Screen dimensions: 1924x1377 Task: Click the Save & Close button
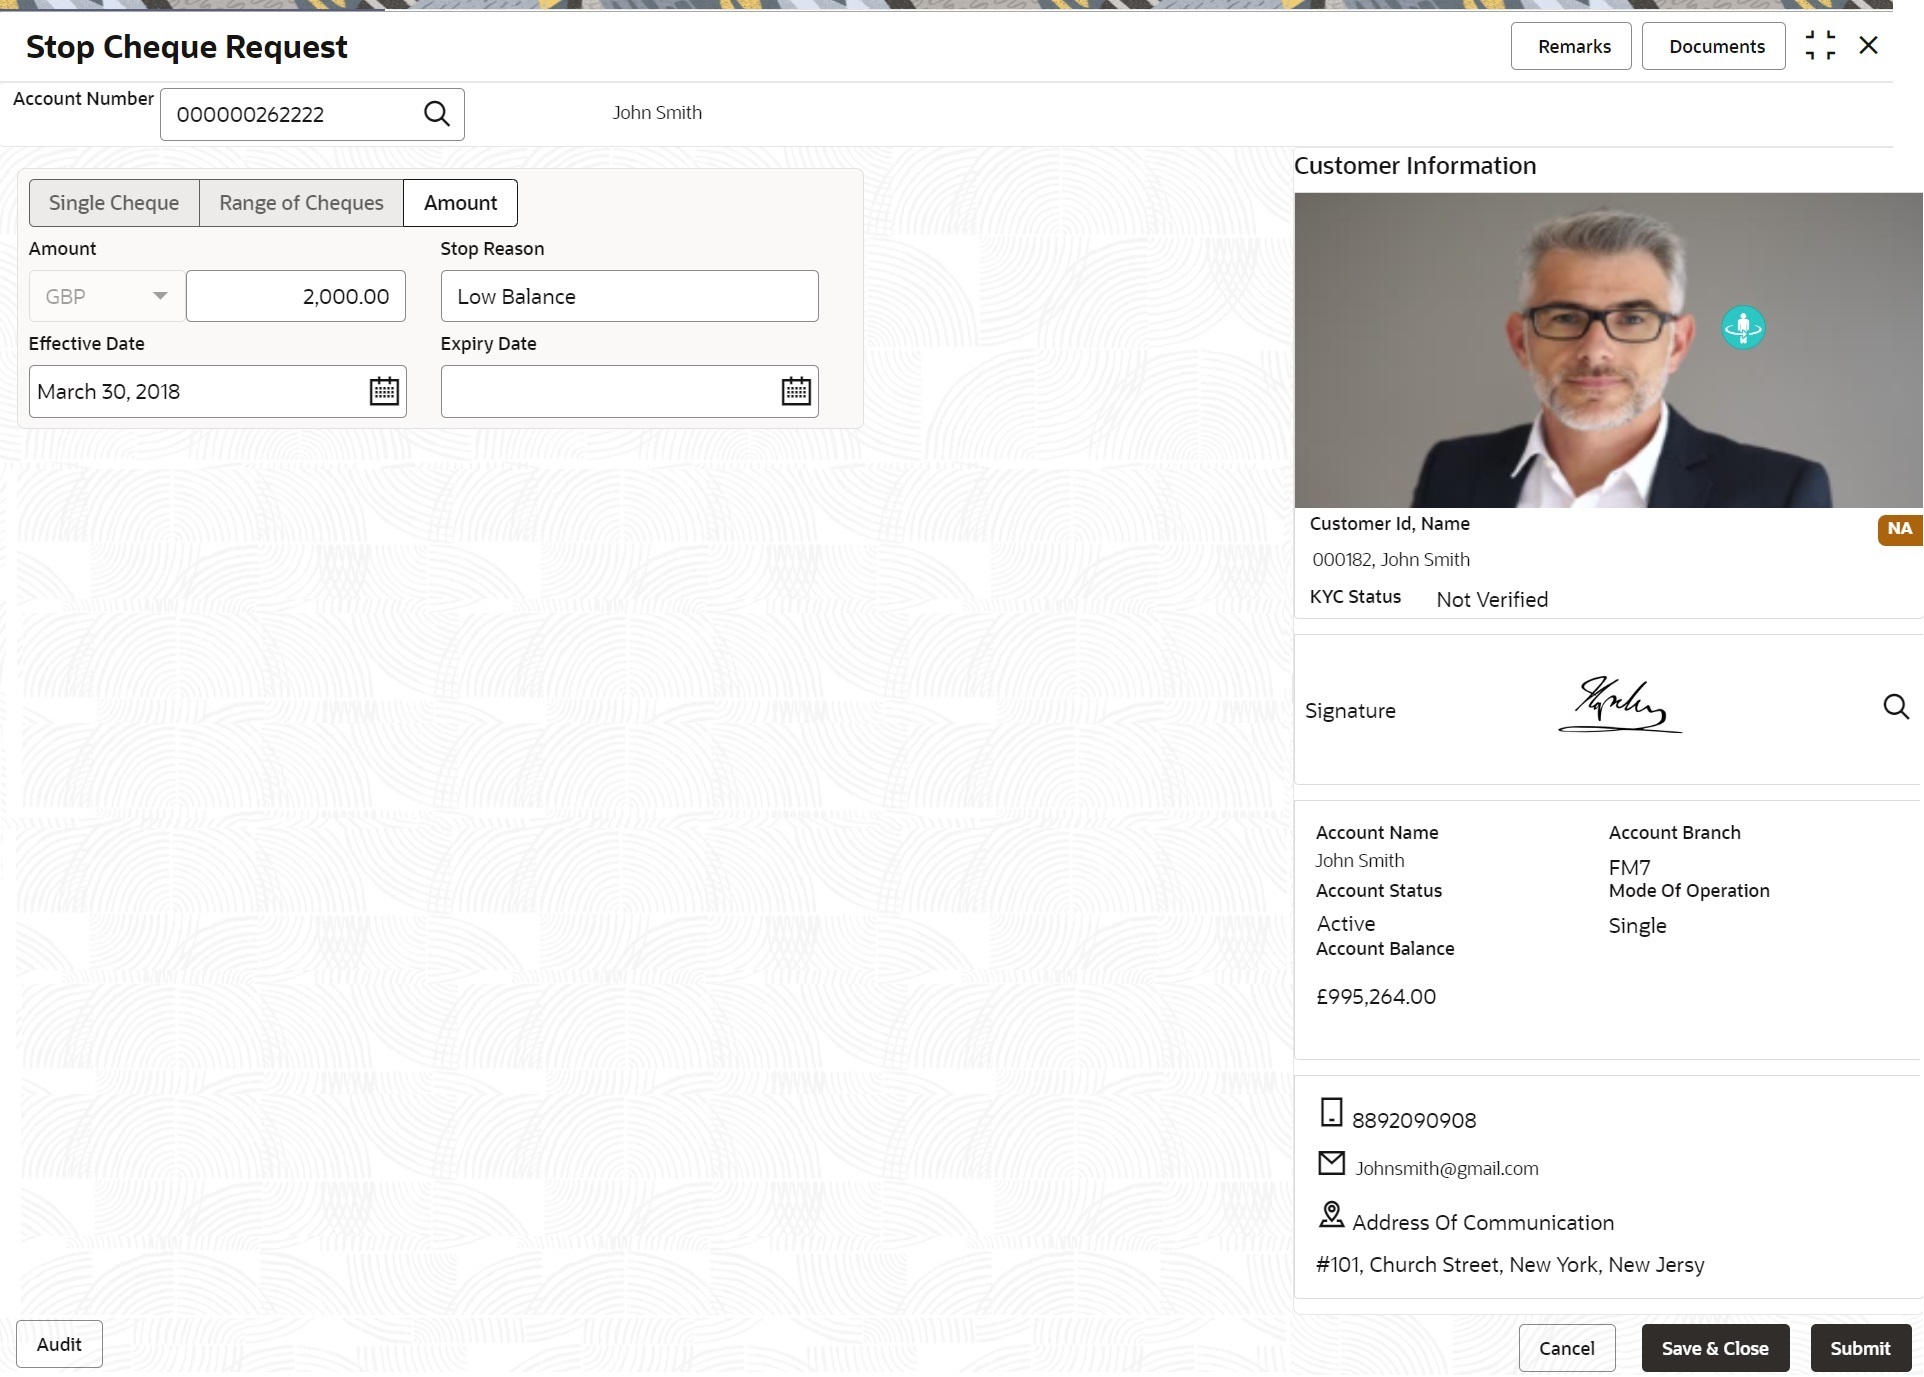coord(1715,1348)
